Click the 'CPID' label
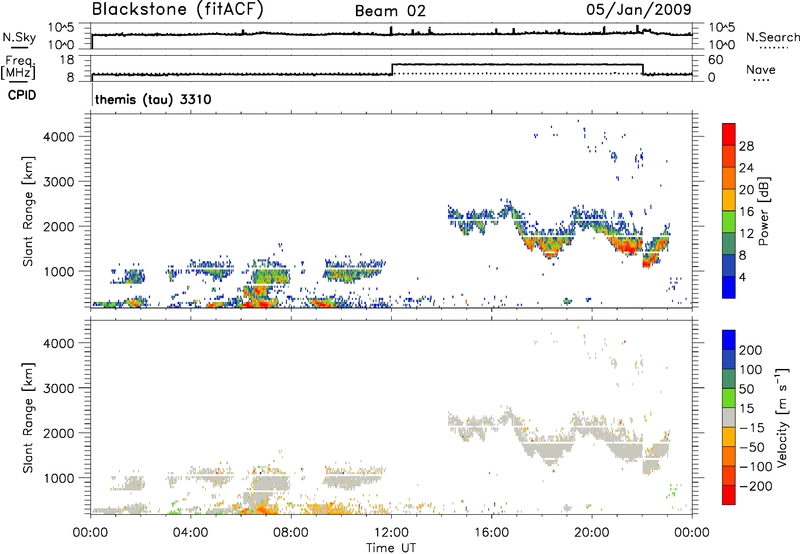Viewport: 800px width, 554px height. pos(22,95)
